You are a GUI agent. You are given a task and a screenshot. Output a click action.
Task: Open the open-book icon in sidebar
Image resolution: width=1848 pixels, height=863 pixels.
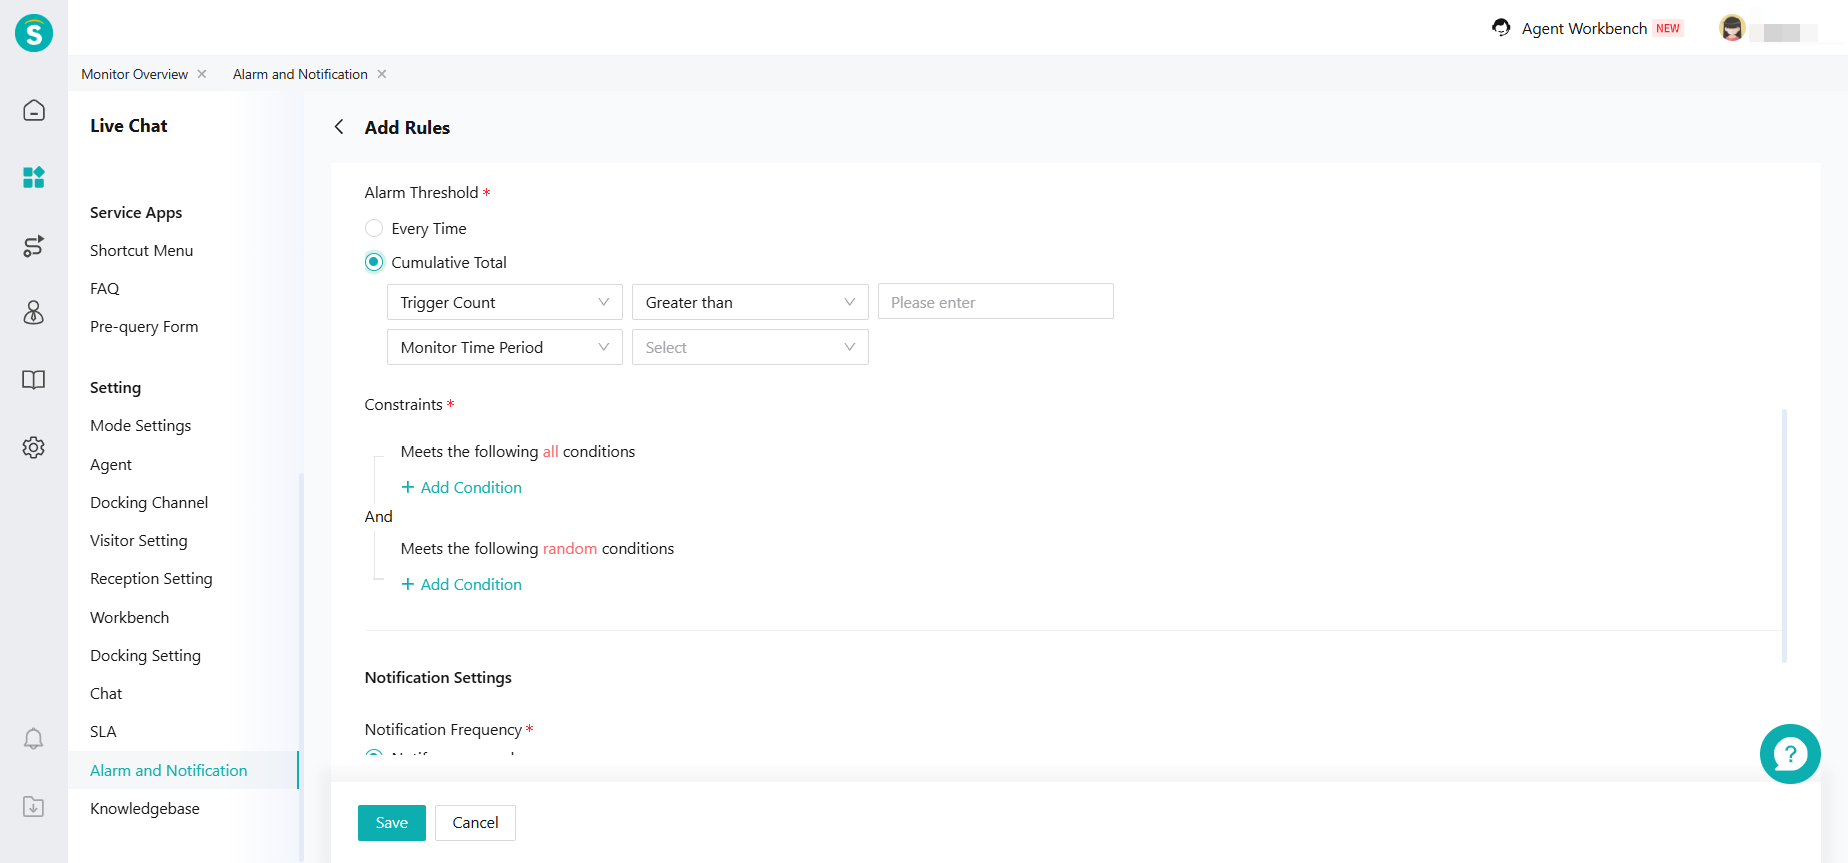click(34, 380)
